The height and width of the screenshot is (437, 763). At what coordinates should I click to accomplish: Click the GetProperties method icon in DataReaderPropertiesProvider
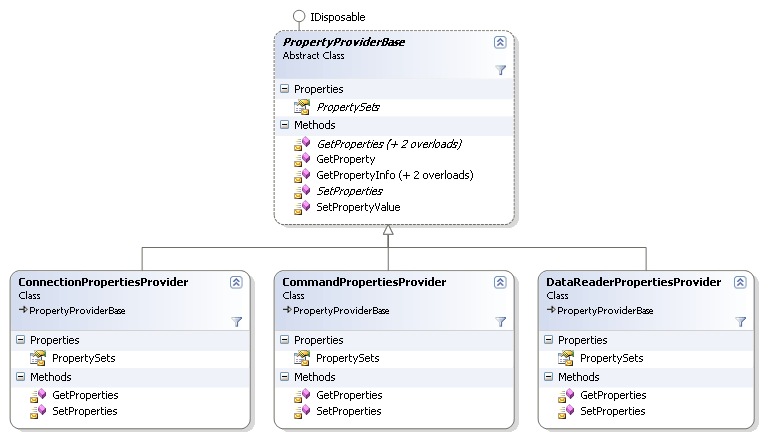[566, 395]
